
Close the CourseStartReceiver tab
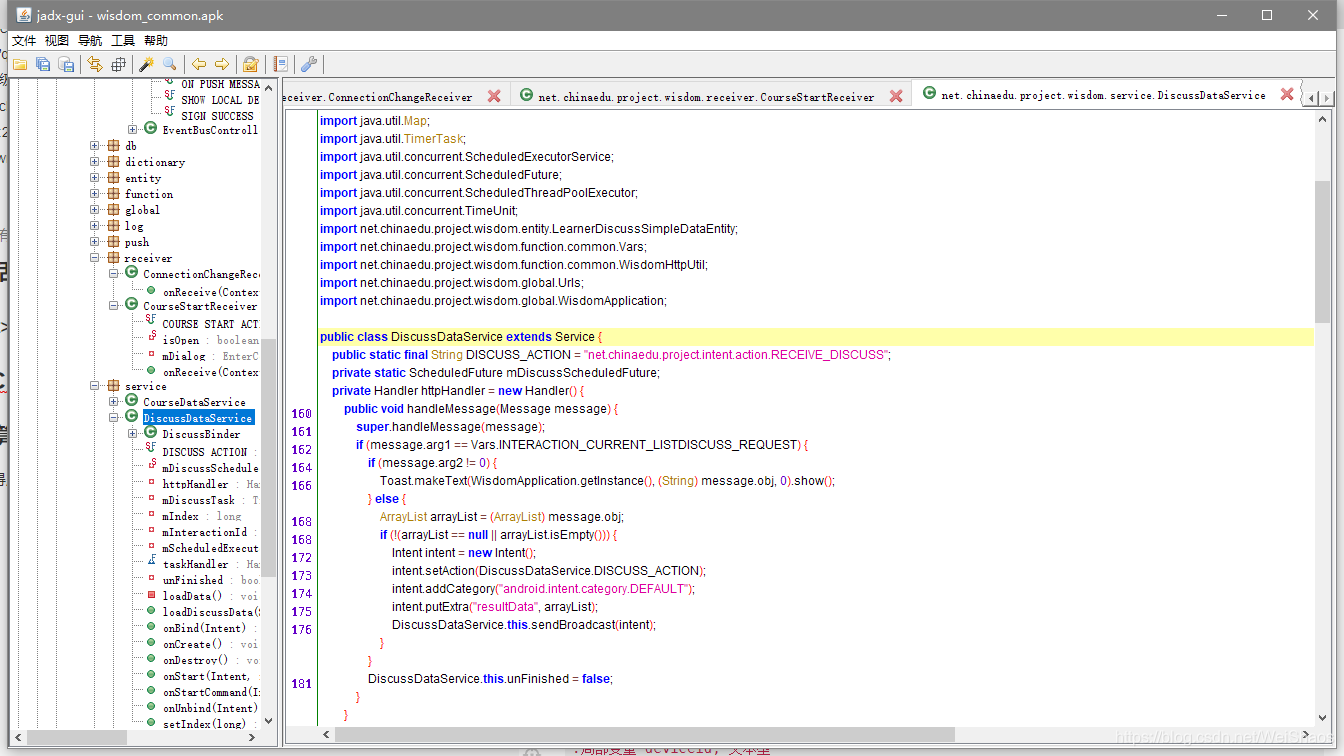[896, 97]
